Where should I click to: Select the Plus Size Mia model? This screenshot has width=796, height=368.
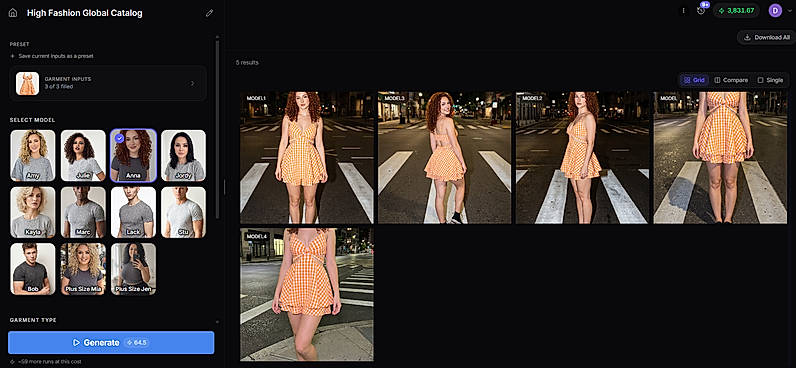(83, 269)
